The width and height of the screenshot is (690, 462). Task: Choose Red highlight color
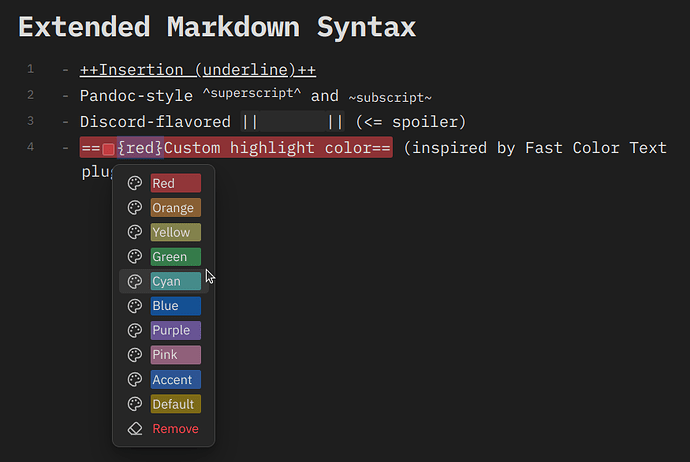[x=176, y=183]
